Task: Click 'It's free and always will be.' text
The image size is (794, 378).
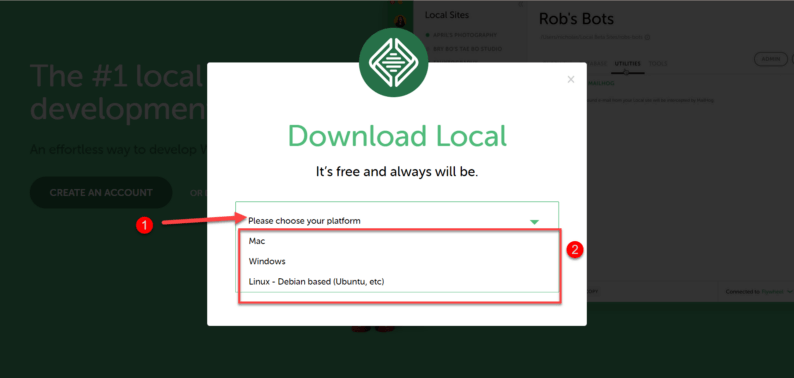Action: click(x=397, y=172)
